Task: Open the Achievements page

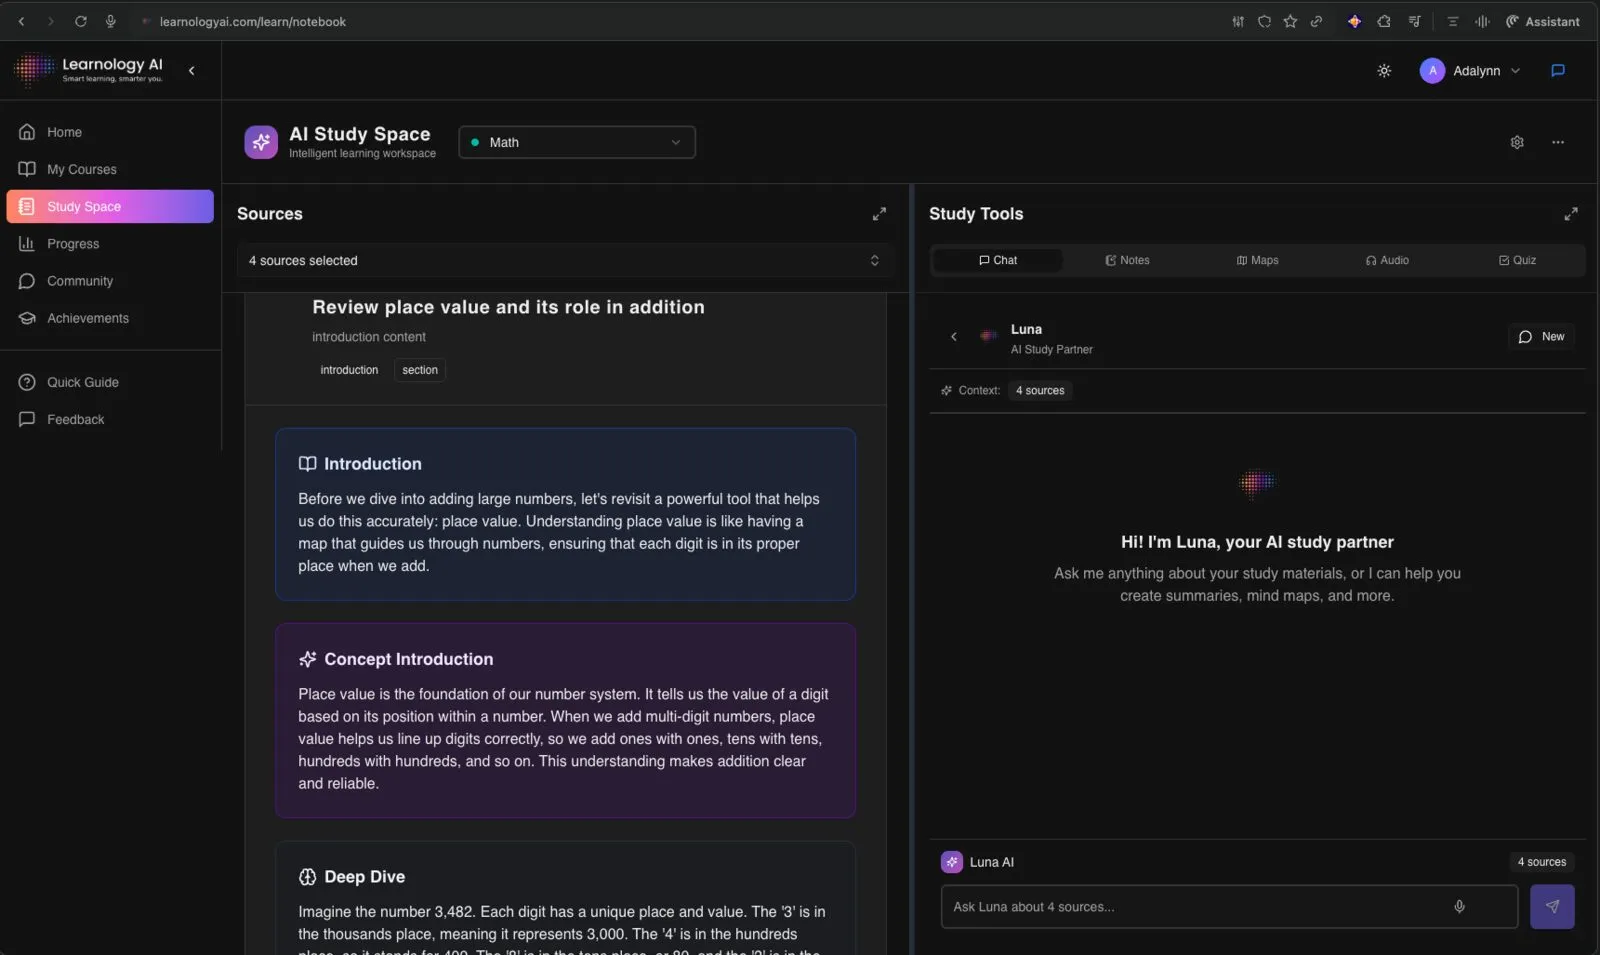Action: [x=110, y=318]
